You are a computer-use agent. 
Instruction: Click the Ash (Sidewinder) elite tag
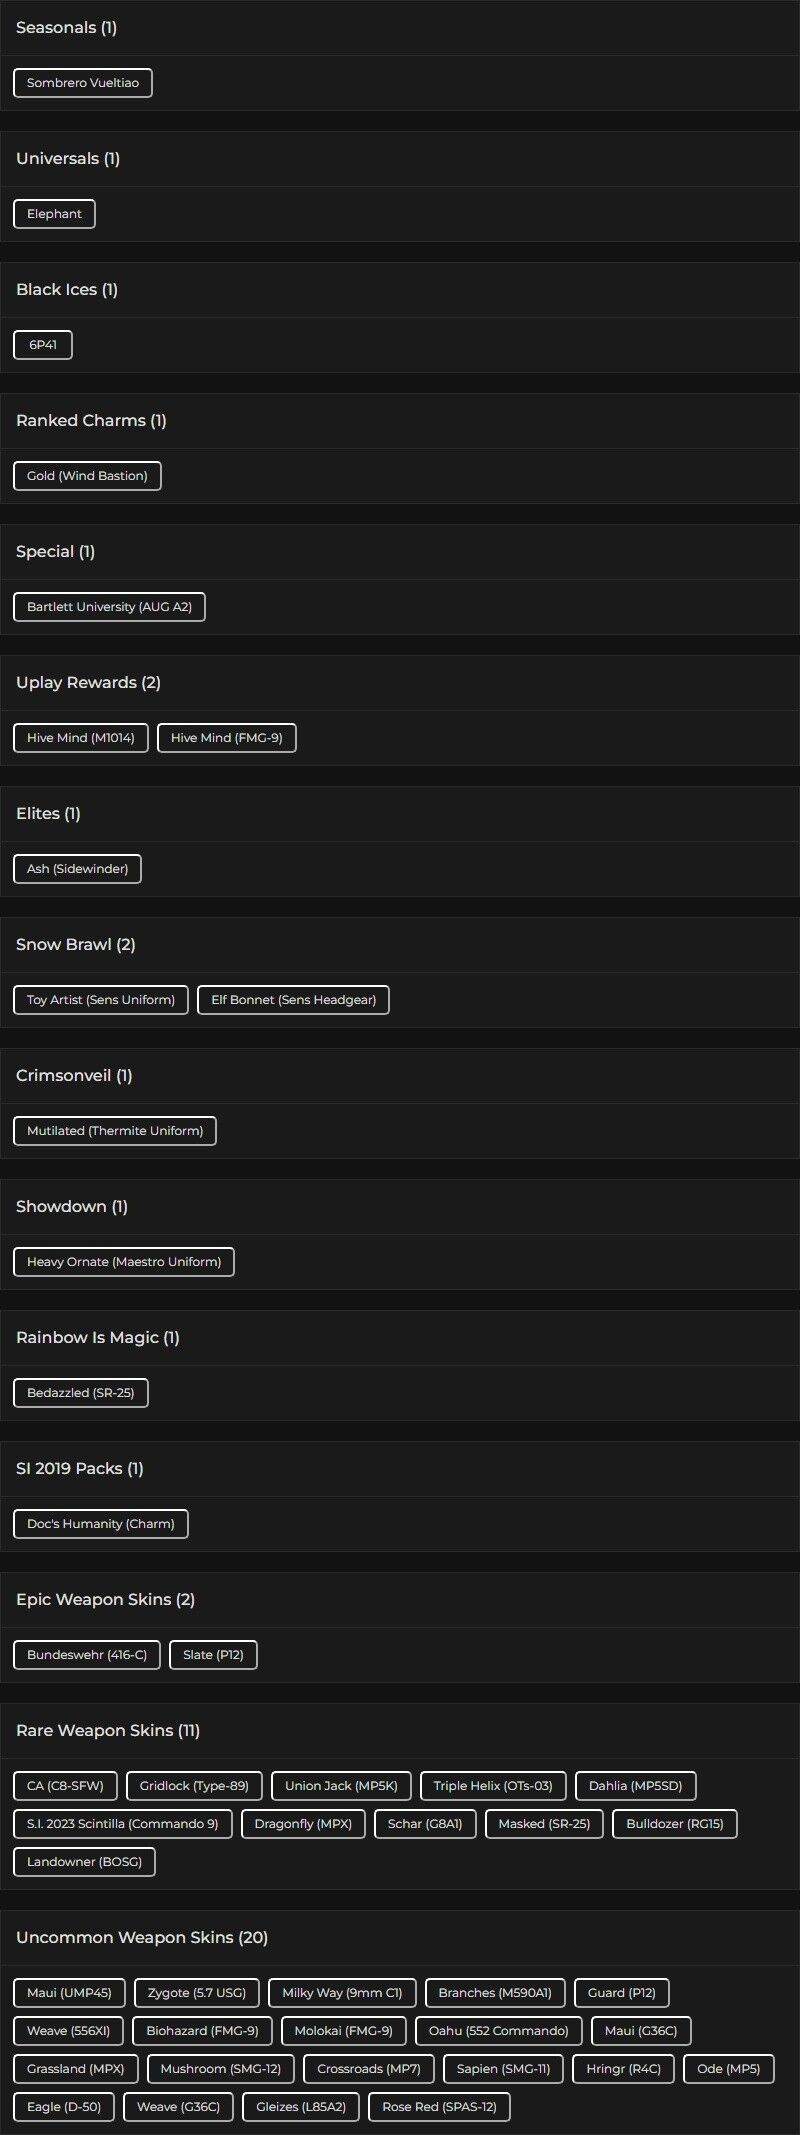[x=77, y=869]
